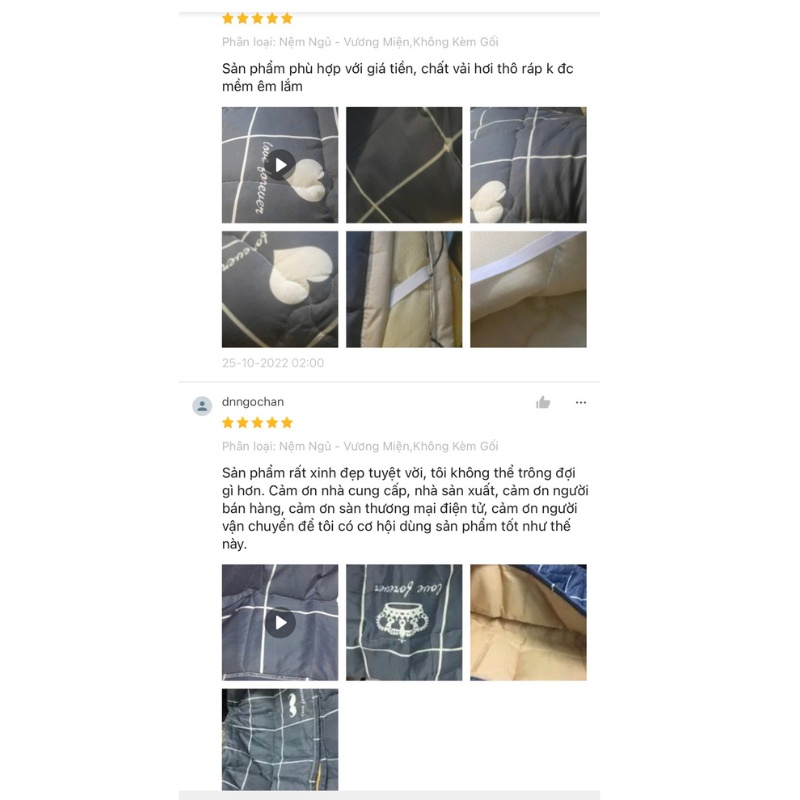Click the five-star rating of the top review

point(258,19)
